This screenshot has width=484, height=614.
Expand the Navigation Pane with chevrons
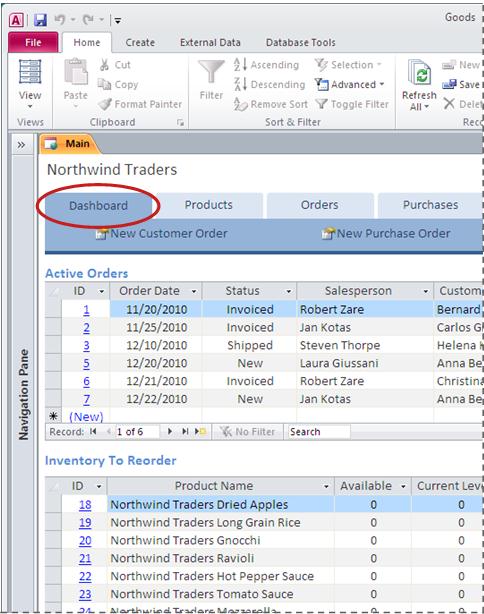pyautogui.click(x=21, y=145)
